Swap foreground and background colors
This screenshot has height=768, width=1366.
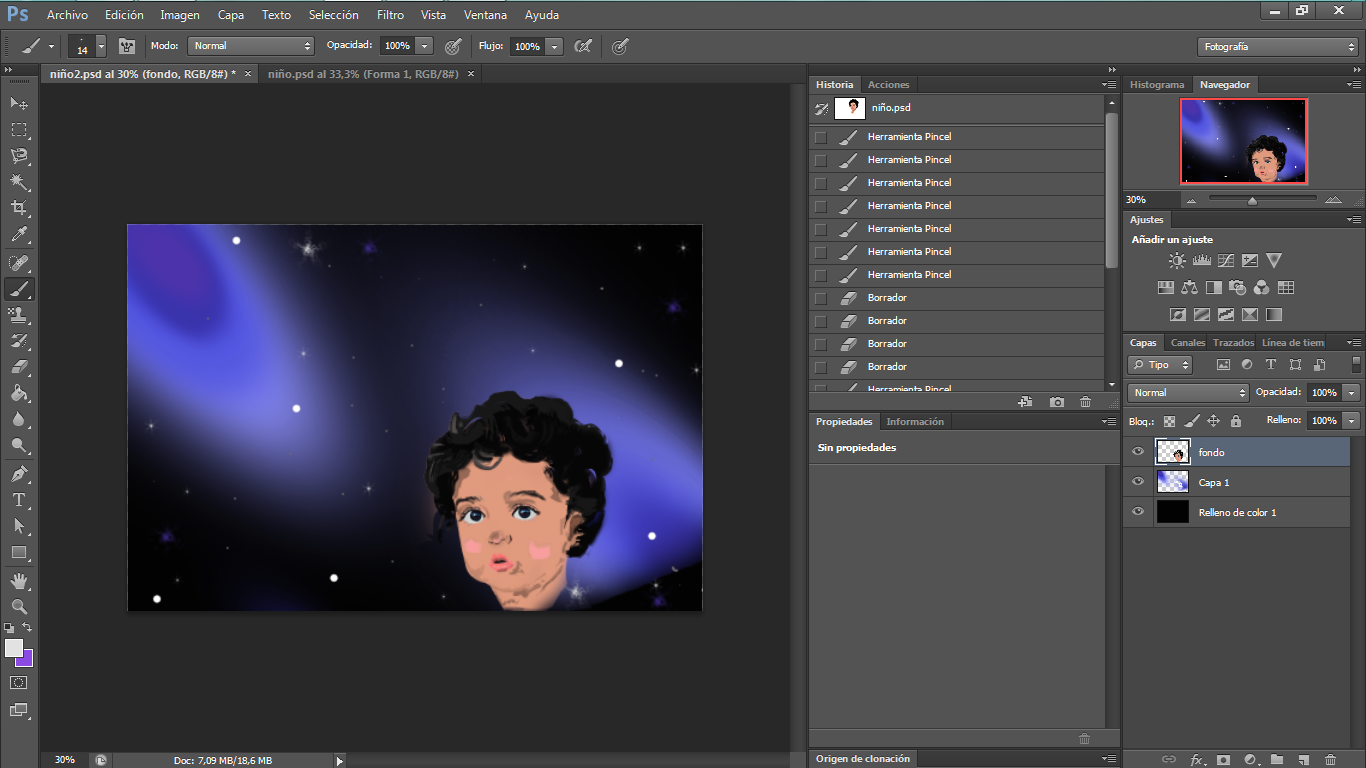(x=28, y=628)
